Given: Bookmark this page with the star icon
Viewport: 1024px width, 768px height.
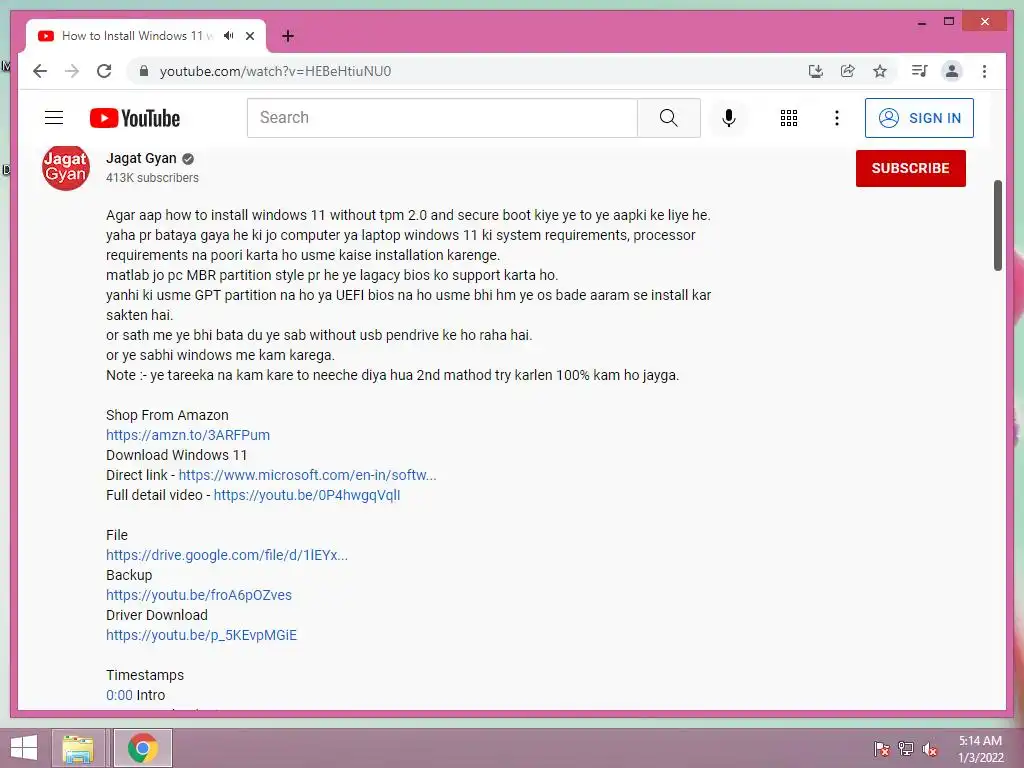Looking at the screenshot, I should (x=880, y=71).
